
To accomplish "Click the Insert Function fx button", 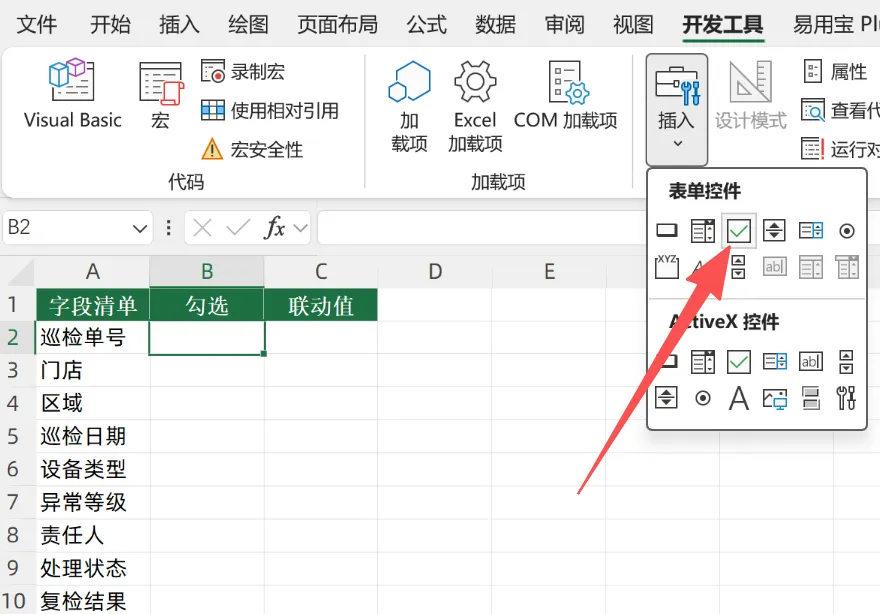I will [x=274, y=228].
